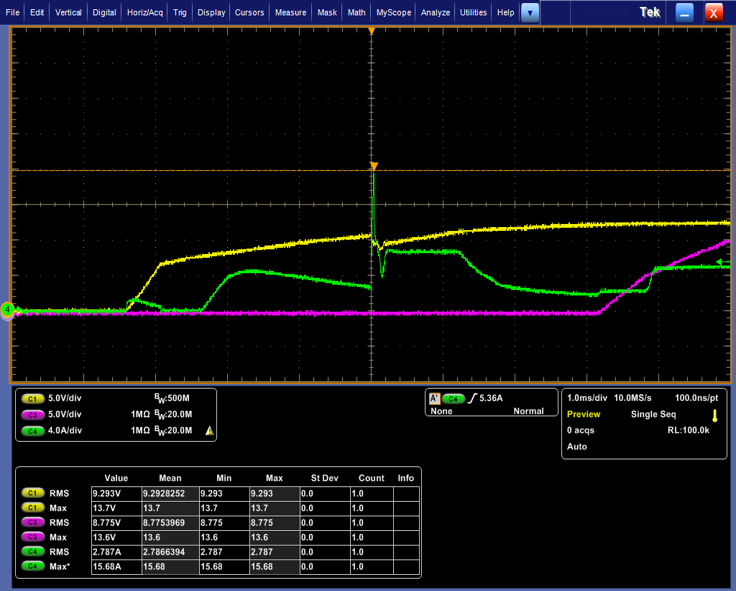Open the Mask menu
Screen dimensions: 736x591
327,13
